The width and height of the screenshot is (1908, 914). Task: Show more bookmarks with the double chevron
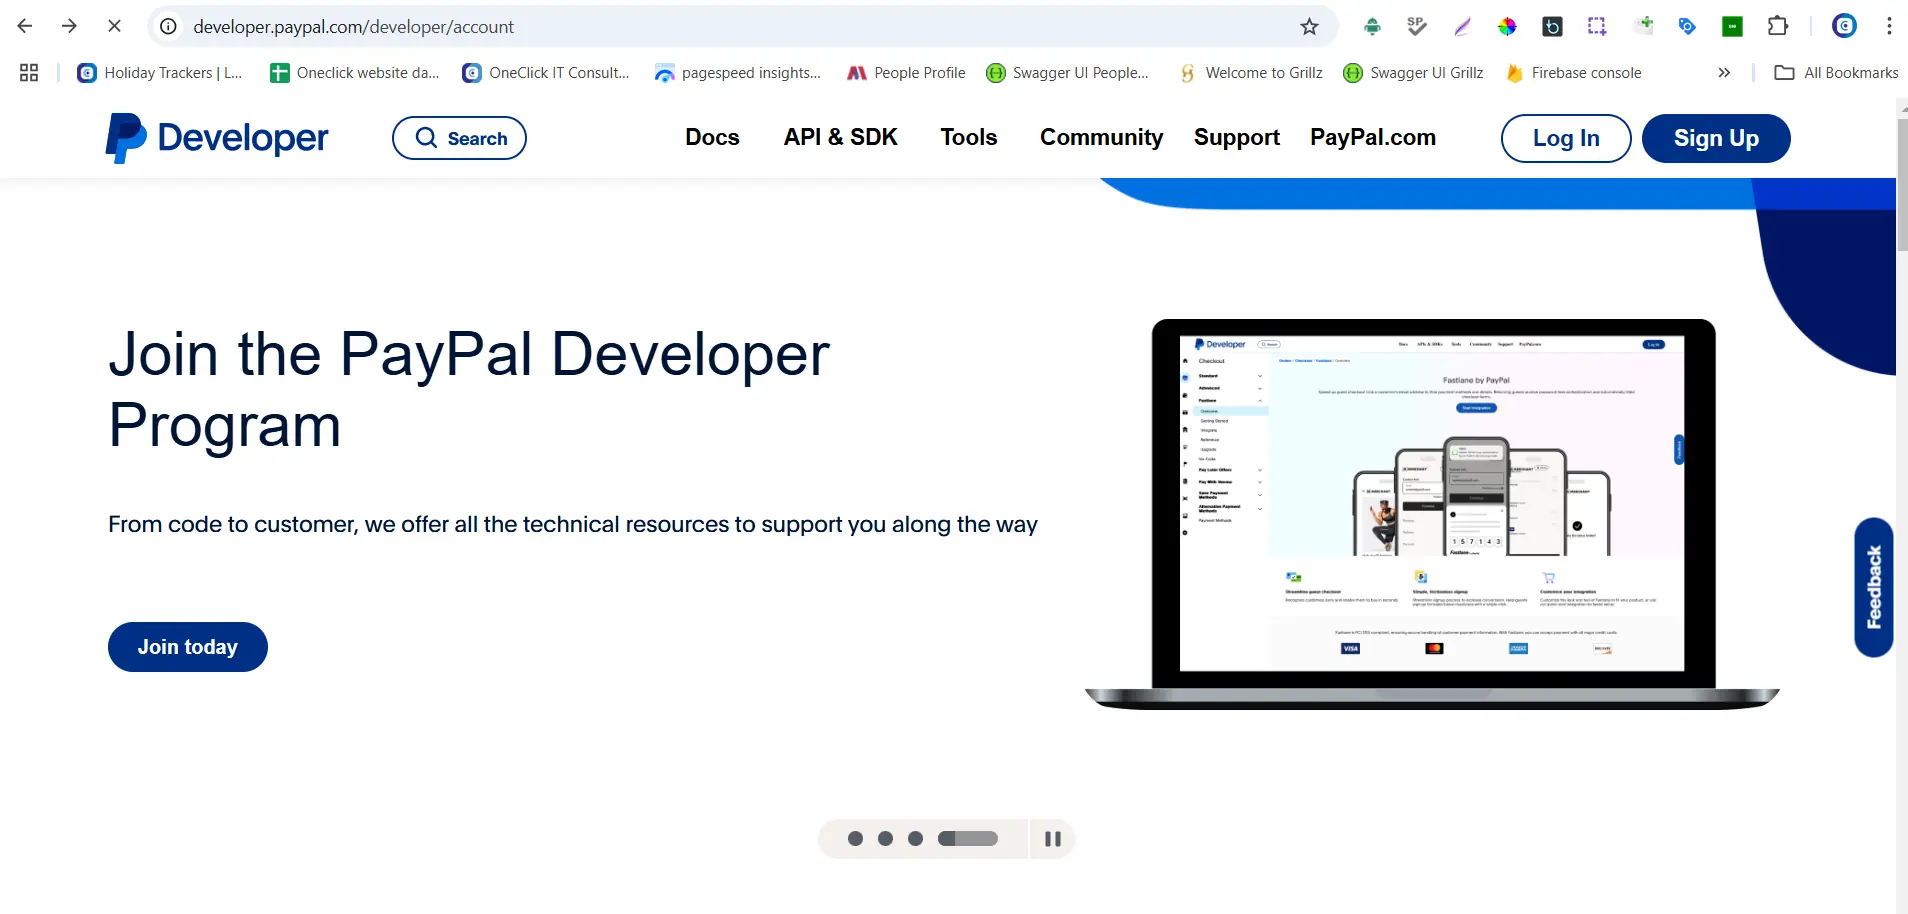1724,73
